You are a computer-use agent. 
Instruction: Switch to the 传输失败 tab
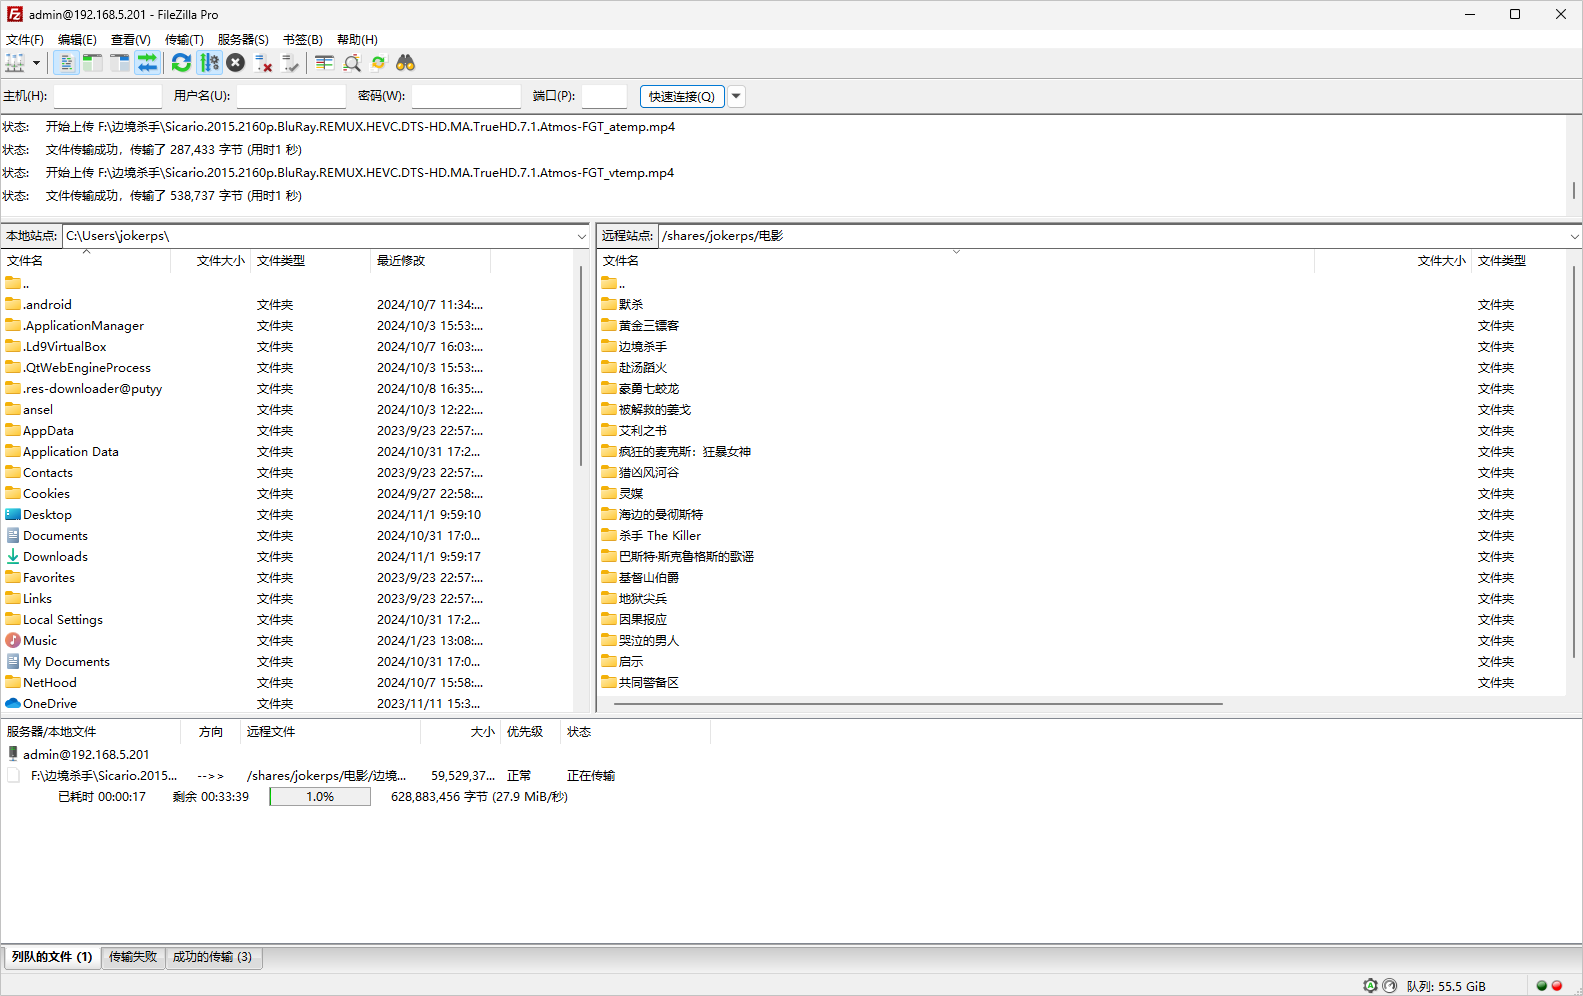pos(133,957)
